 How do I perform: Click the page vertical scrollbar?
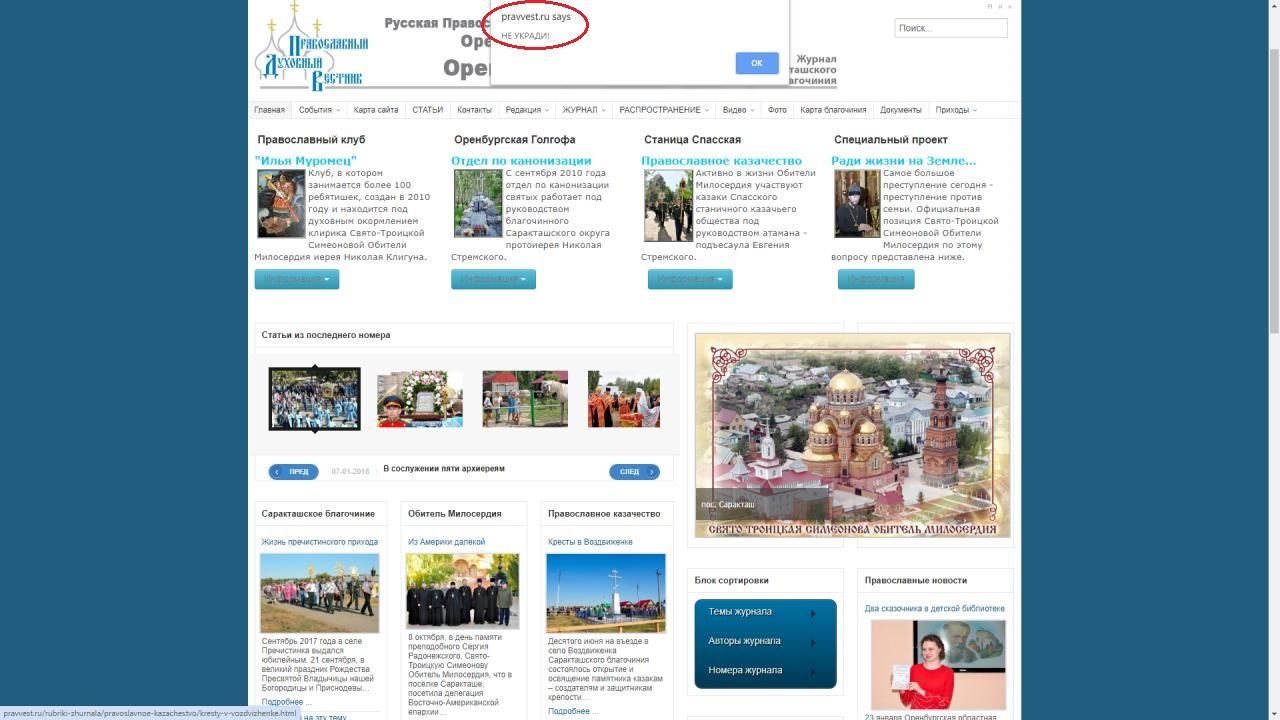click(1273, 190)
